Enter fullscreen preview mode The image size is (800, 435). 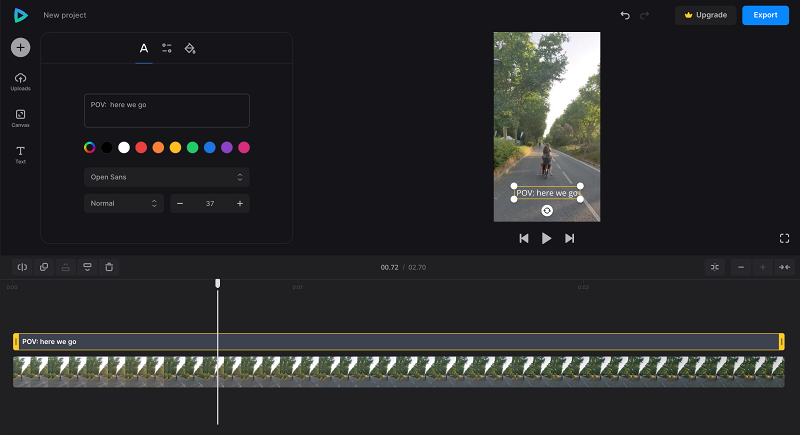785,239
